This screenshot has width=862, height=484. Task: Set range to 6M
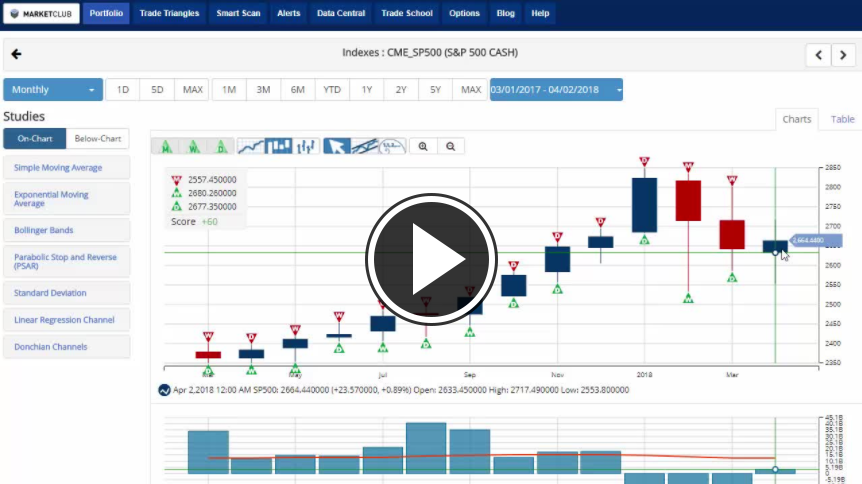click(297, 90)
